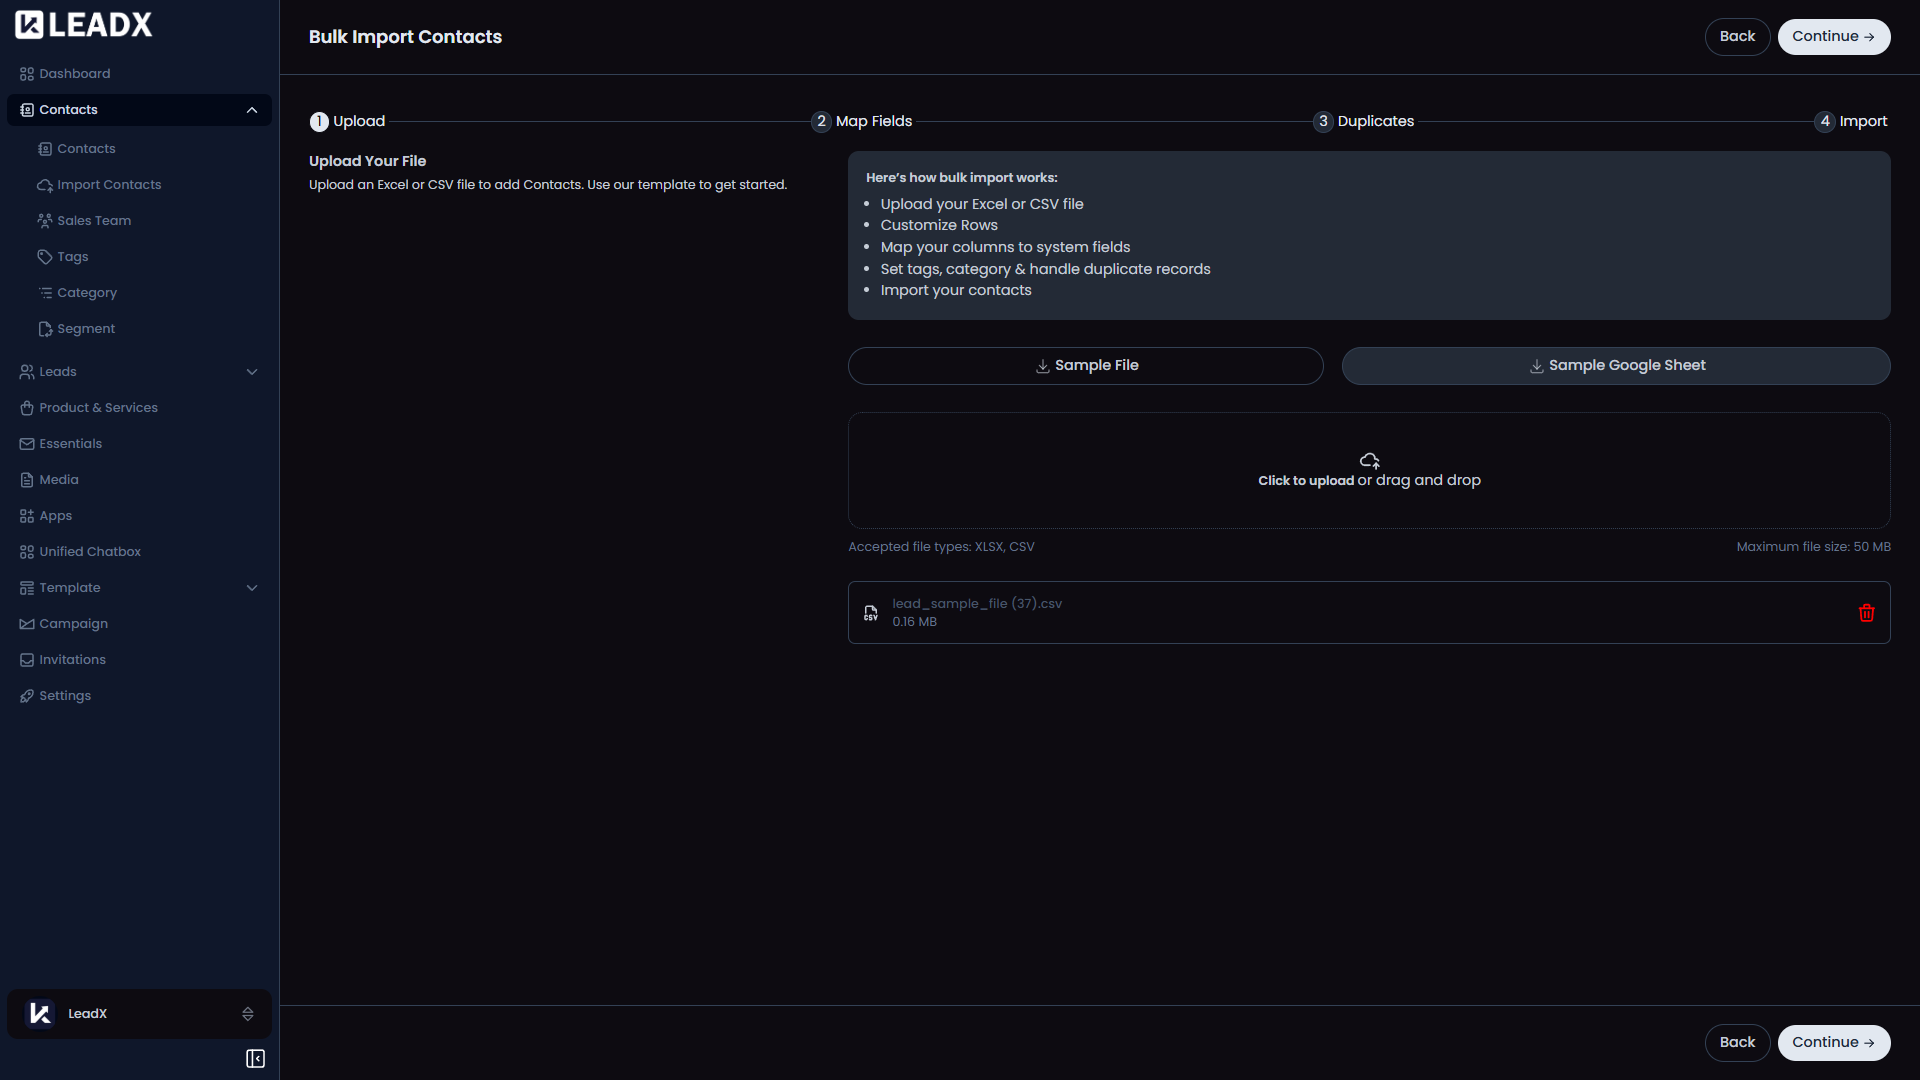Image resolution: width=1920 pixels, height=1080 pixels.
Task: Download the Sample File
Action: click(x=1085, y=365)
